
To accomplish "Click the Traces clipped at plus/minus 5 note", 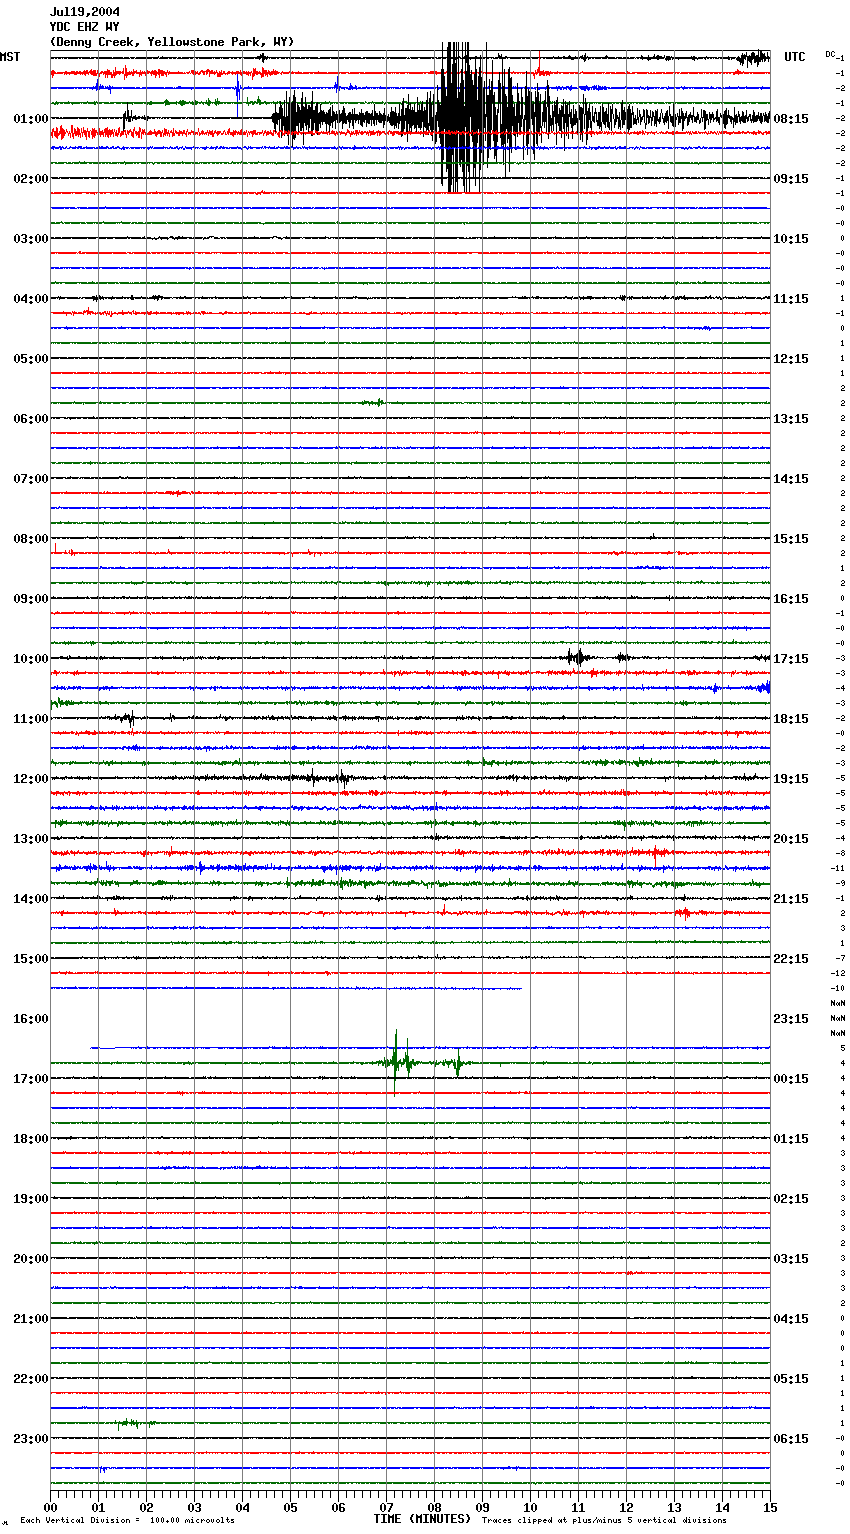I will click(x=605, y=1520).
